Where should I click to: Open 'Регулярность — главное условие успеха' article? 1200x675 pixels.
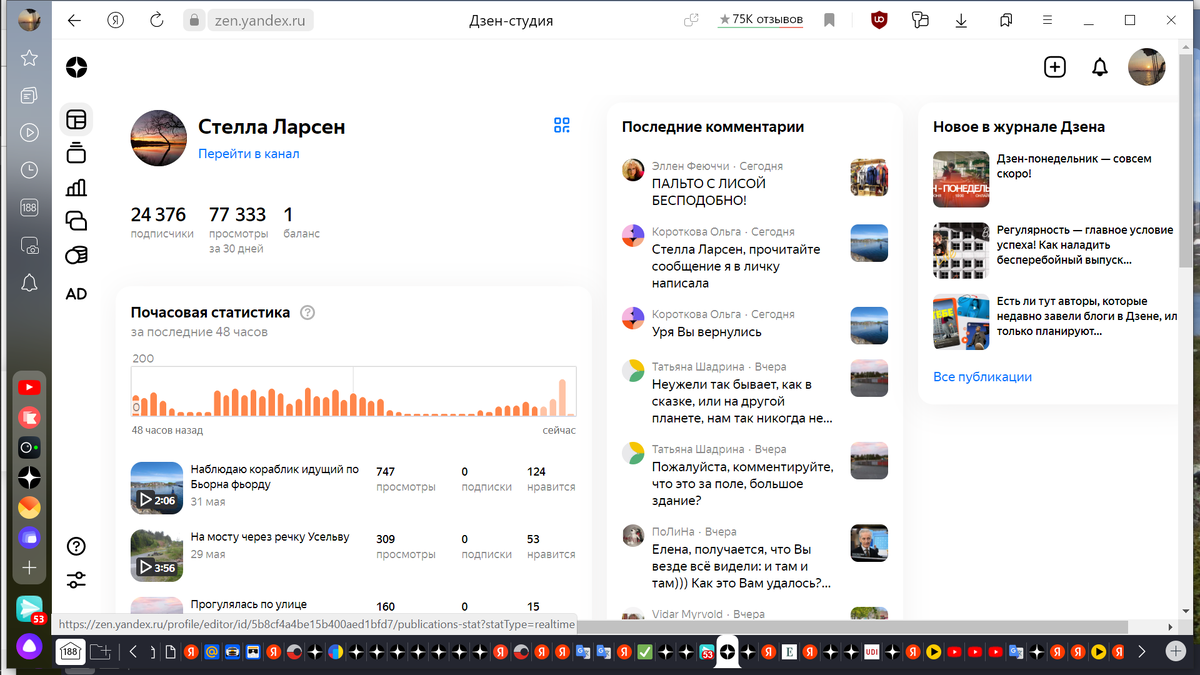tap(1085, 245)
